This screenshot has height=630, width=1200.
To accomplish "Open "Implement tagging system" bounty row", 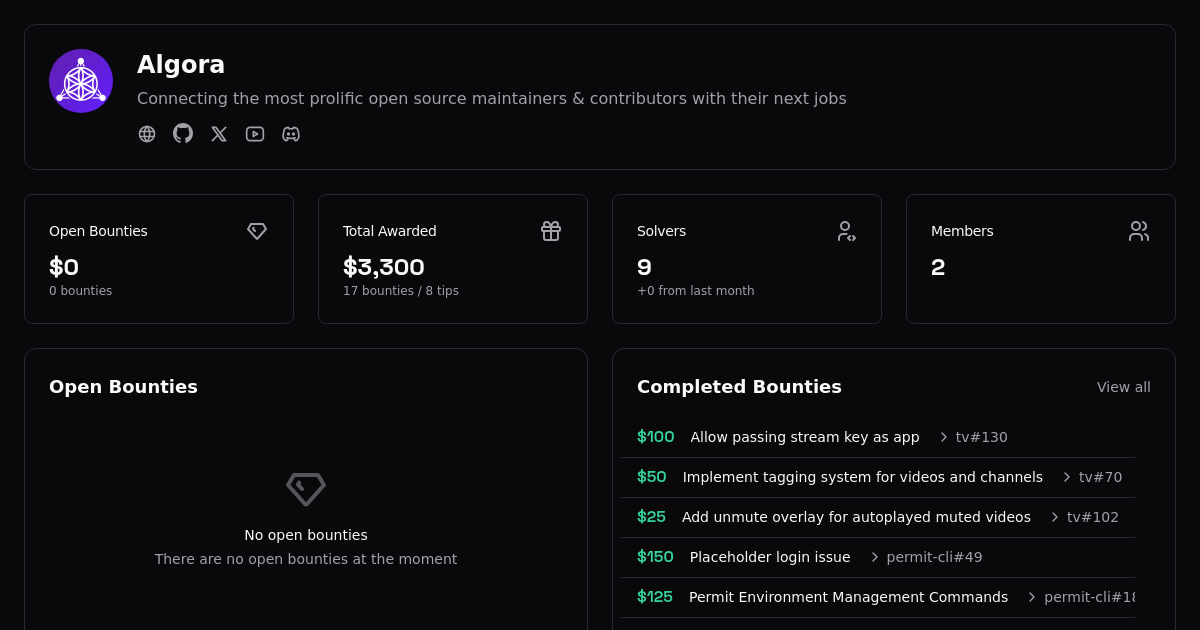I will click(x=862, y=477).
